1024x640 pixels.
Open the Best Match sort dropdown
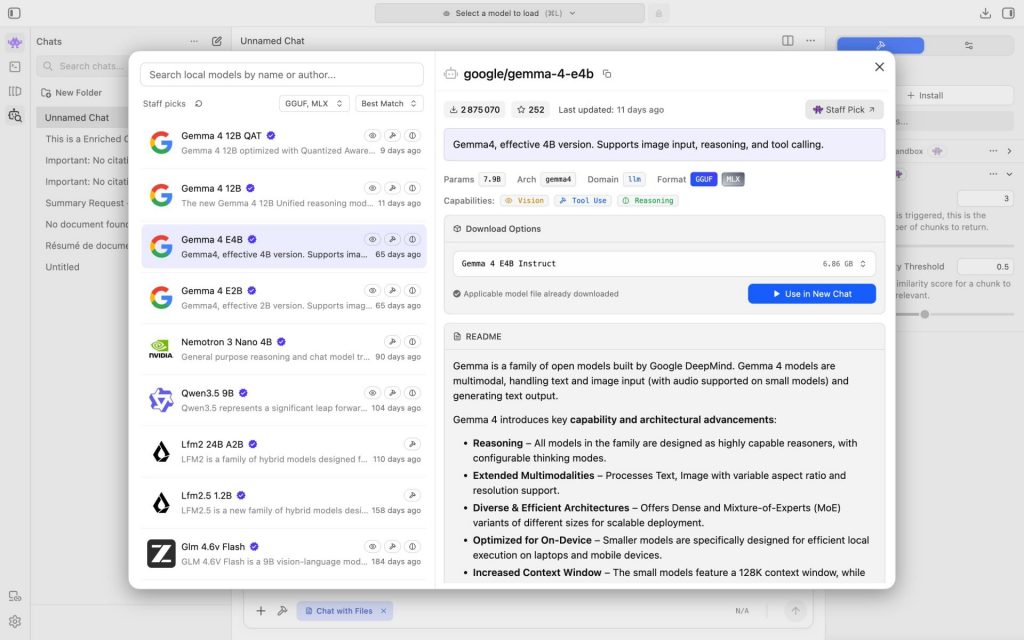tap(389, 103)
